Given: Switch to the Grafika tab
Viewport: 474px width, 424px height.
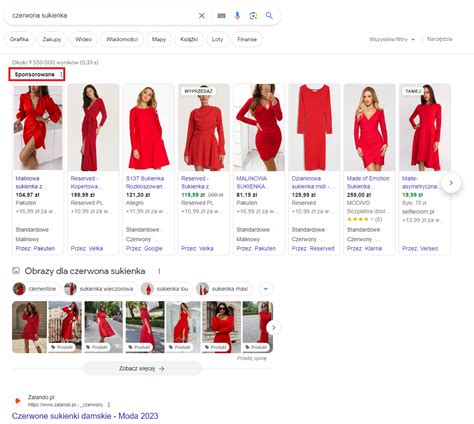Looking at the screenshot, I should 19,39.
